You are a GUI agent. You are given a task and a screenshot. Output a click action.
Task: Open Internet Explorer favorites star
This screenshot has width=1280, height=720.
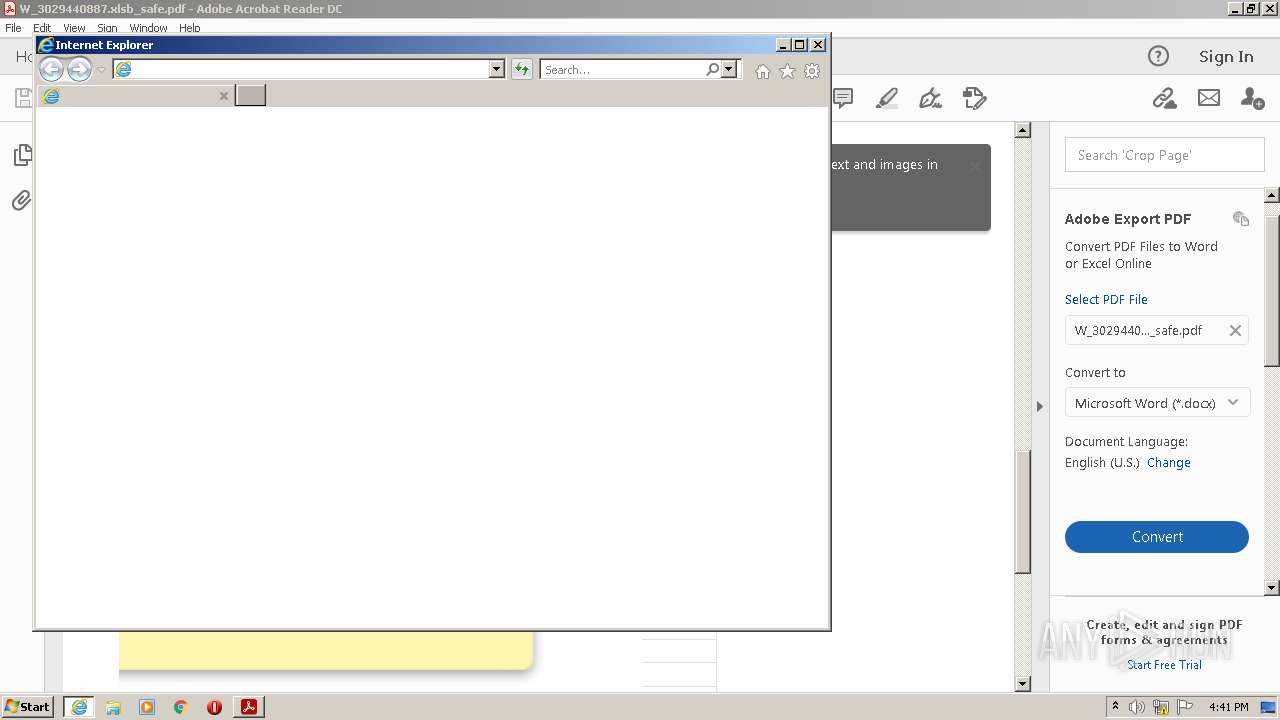[x=787, y=71]
